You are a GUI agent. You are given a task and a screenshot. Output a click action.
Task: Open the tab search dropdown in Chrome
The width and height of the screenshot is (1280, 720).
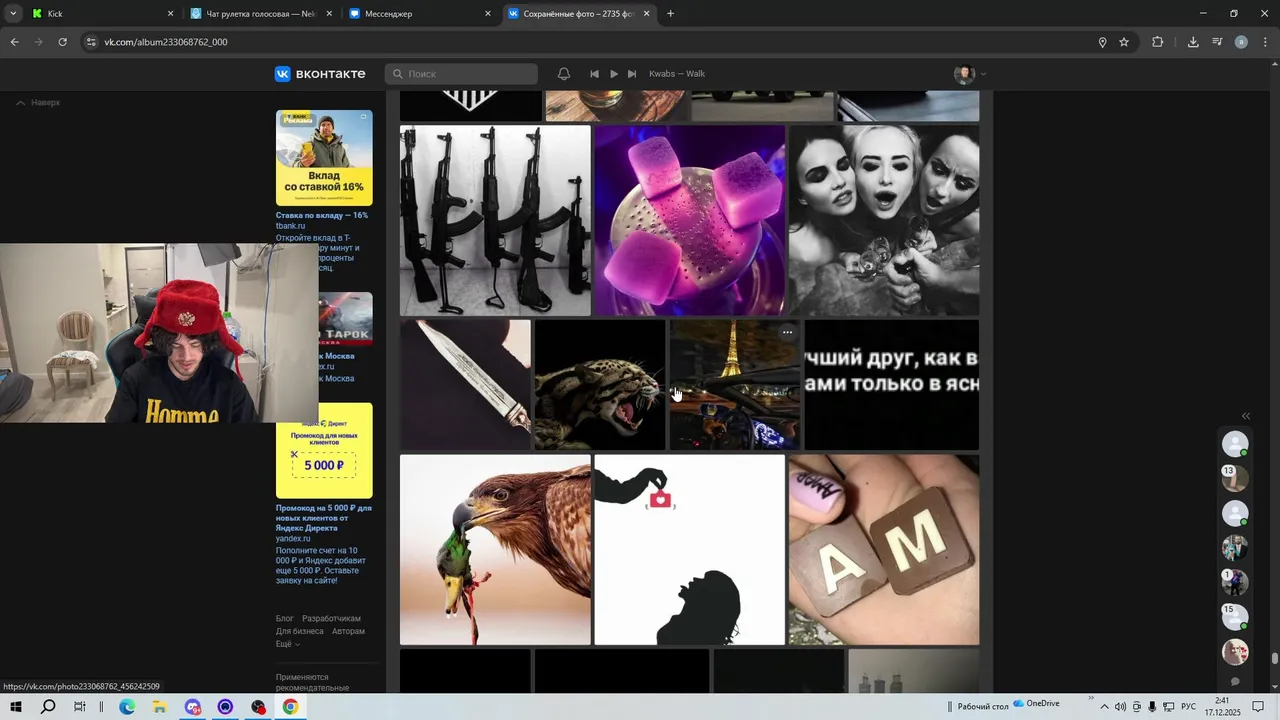pyautogui.click(x=12, y=14)
